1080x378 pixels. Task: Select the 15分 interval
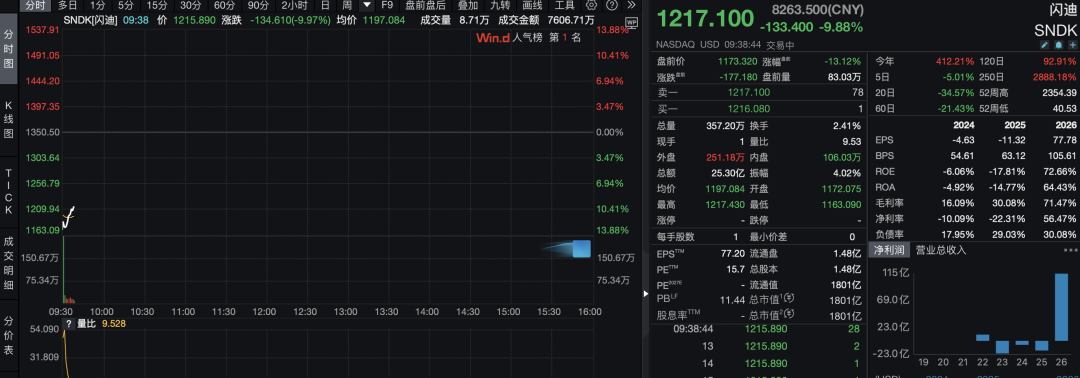(157, 5)
